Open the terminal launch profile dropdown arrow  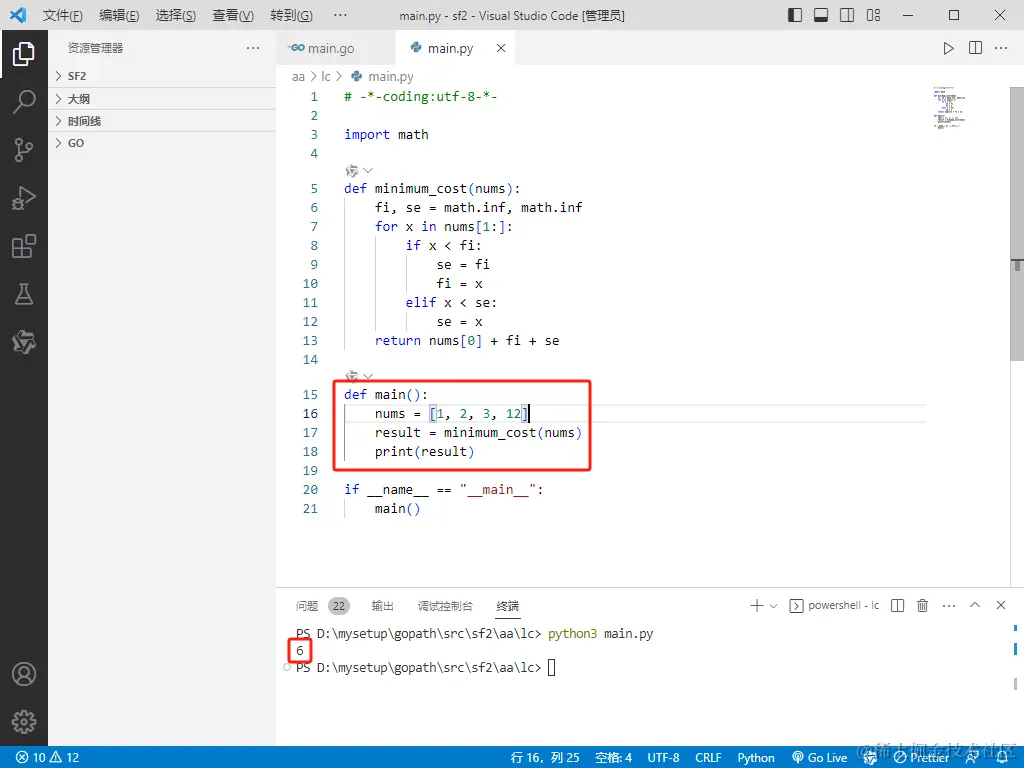point(773,606)
